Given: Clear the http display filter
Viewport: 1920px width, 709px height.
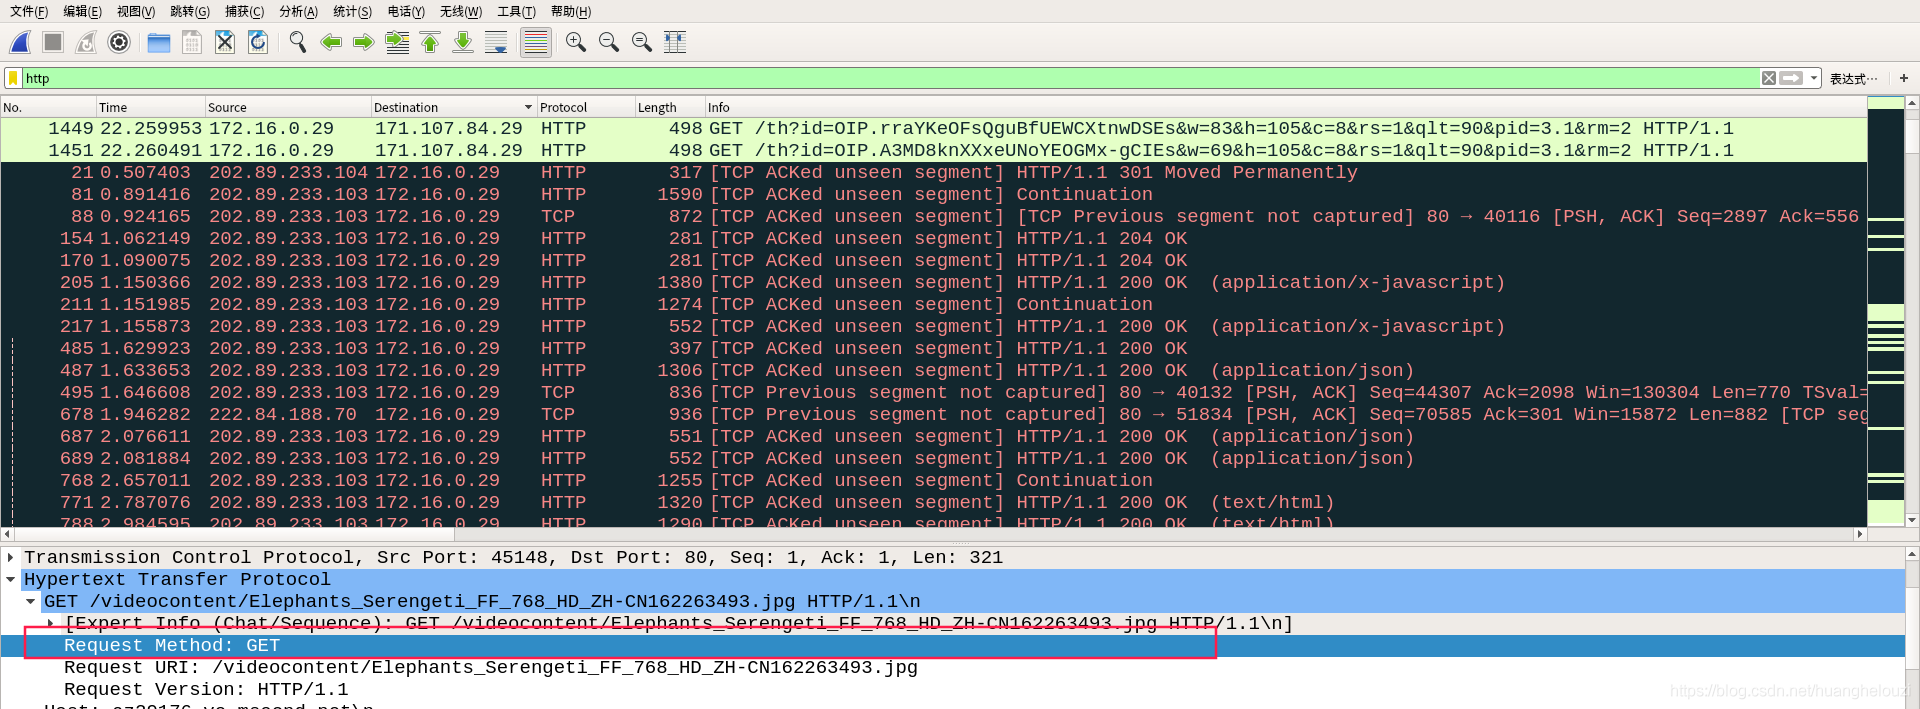Looking at the screenshot, I should click(x=1769, y=78).
